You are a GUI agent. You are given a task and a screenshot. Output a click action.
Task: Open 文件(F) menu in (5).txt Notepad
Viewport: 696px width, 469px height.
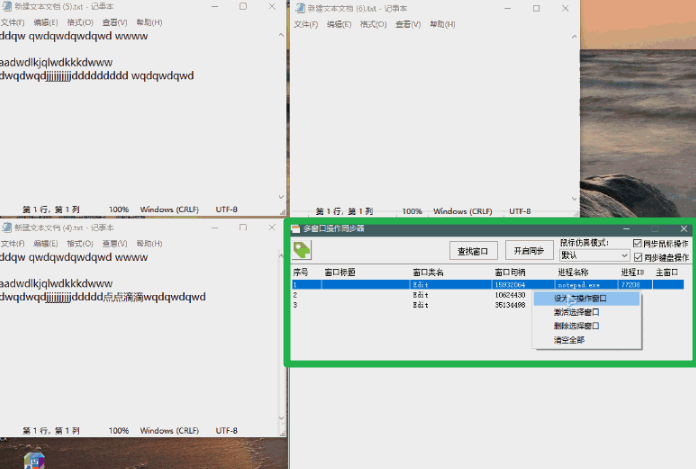[12, 22]
